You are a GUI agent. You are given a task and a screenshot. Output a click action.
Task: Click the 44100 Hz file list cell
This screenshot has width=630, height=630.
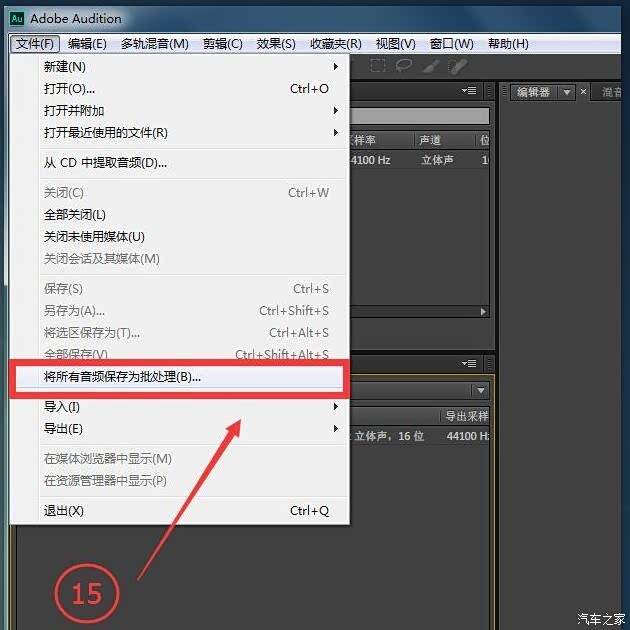370,160
